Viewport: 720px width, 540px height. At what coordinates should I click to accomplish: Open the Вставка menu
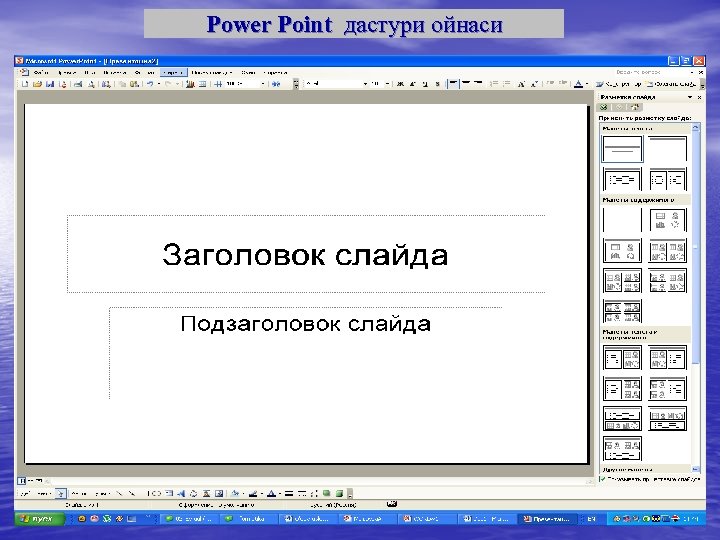[x=114, y=73]
